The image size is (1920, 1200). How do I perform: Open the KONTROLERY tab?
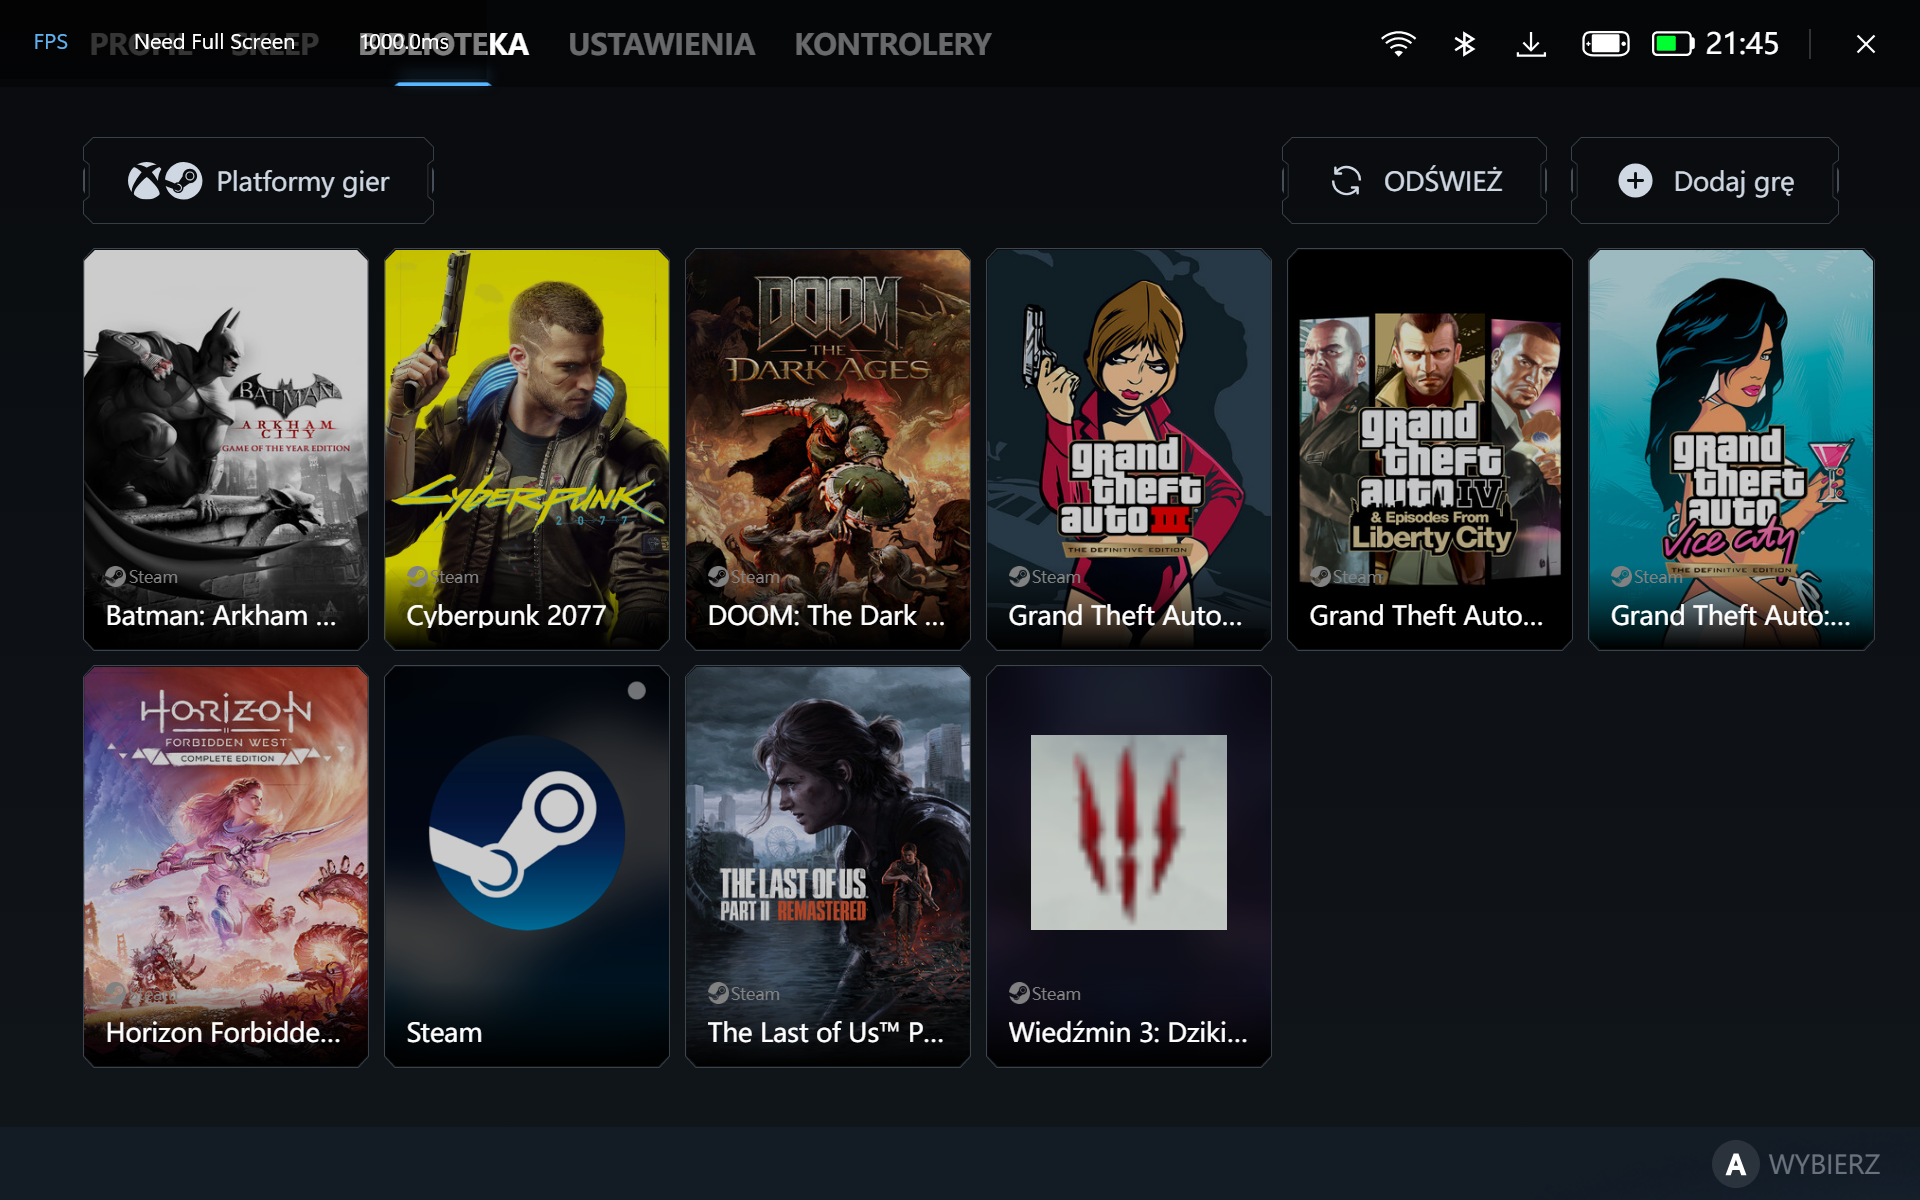click(x=892, y=44)
